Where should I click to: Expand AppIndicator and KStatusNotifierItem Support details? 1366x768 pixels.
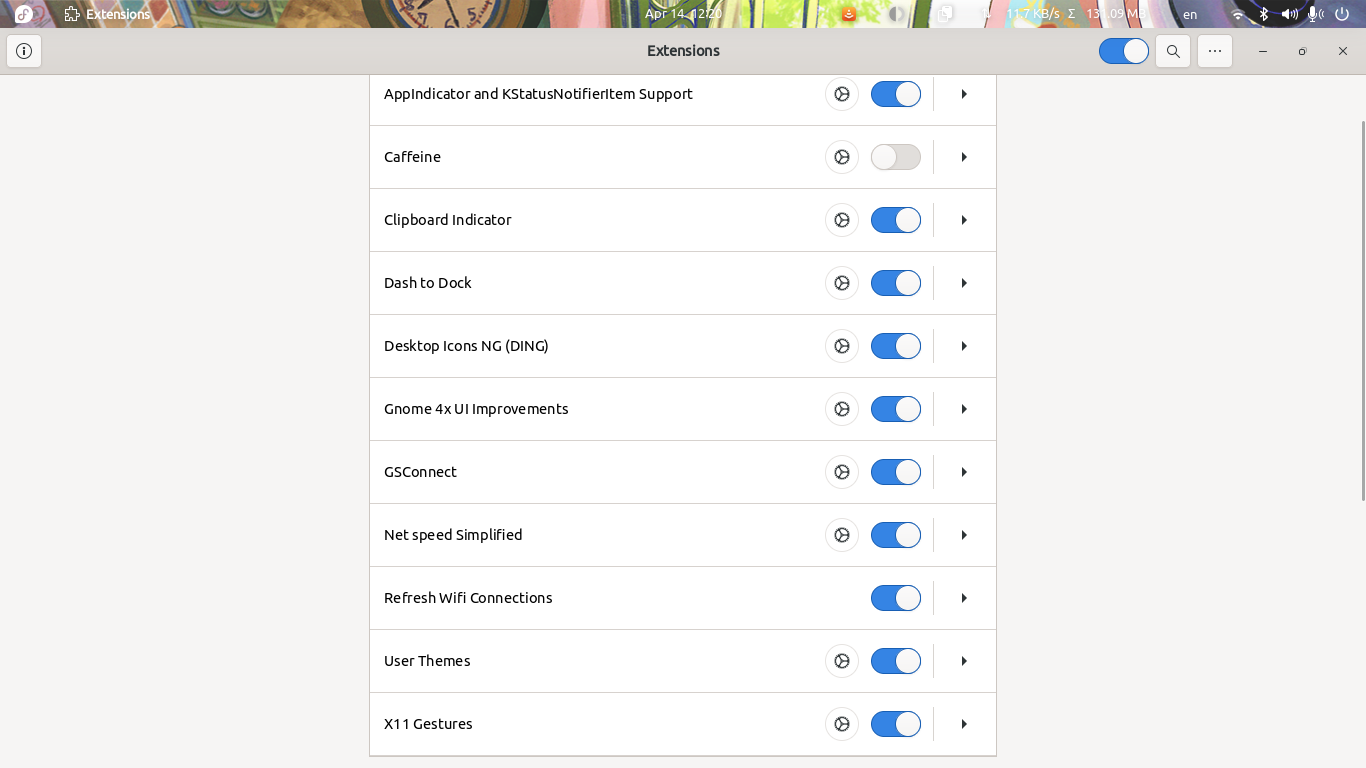[x=963, y=94]
